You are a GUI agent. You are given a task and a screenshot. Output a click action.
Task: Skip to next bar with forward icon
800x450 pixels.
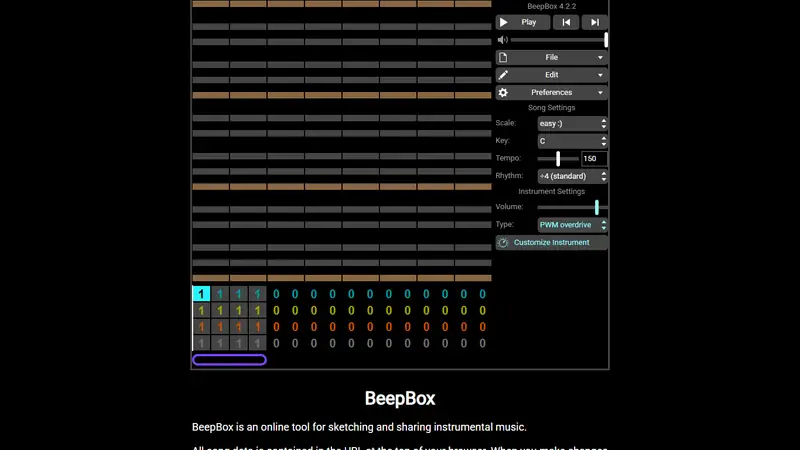point(594,22)
